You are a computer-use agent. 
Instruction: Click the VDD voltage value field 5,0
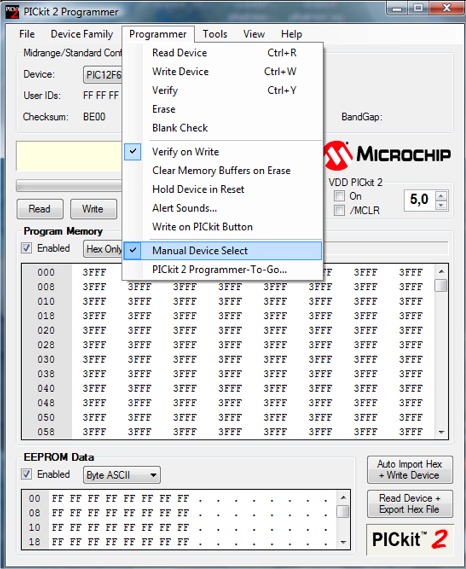pos(420,200)
